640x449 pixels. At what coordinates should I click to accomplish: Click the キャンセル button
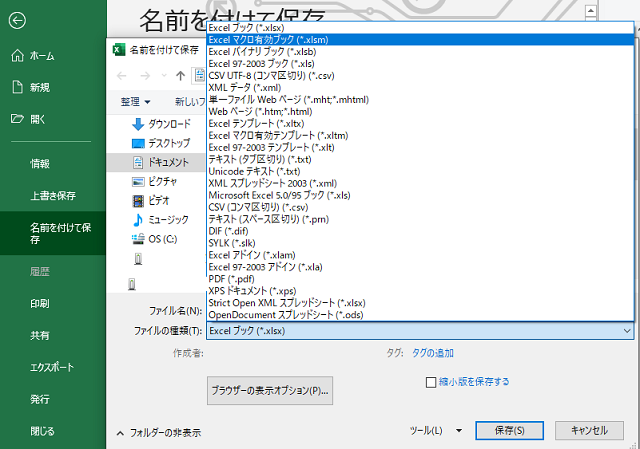pos(589,431)
